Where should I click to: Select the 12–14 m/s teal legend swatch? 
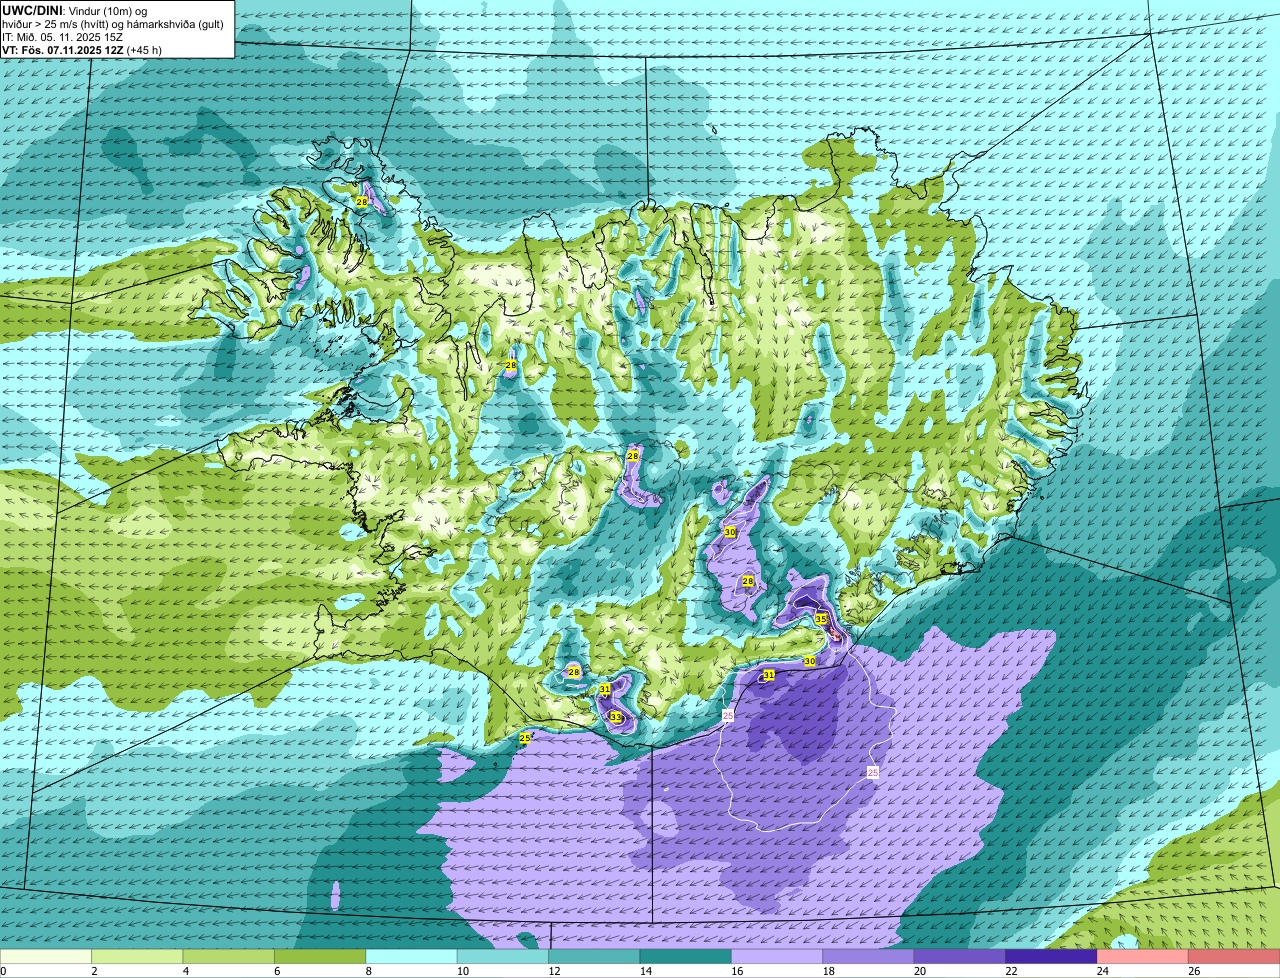[x=594, y=957]
